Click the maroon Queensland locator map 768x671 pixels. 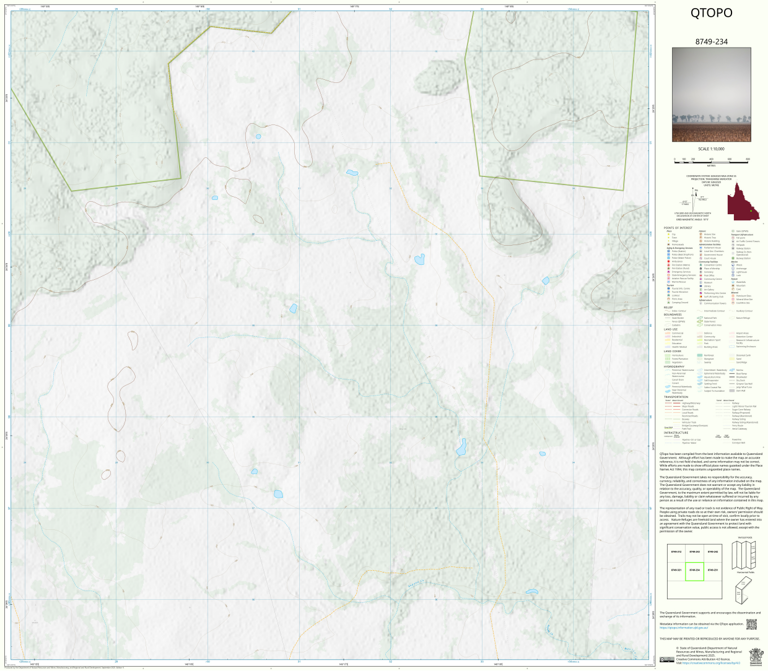coord(743,201)
